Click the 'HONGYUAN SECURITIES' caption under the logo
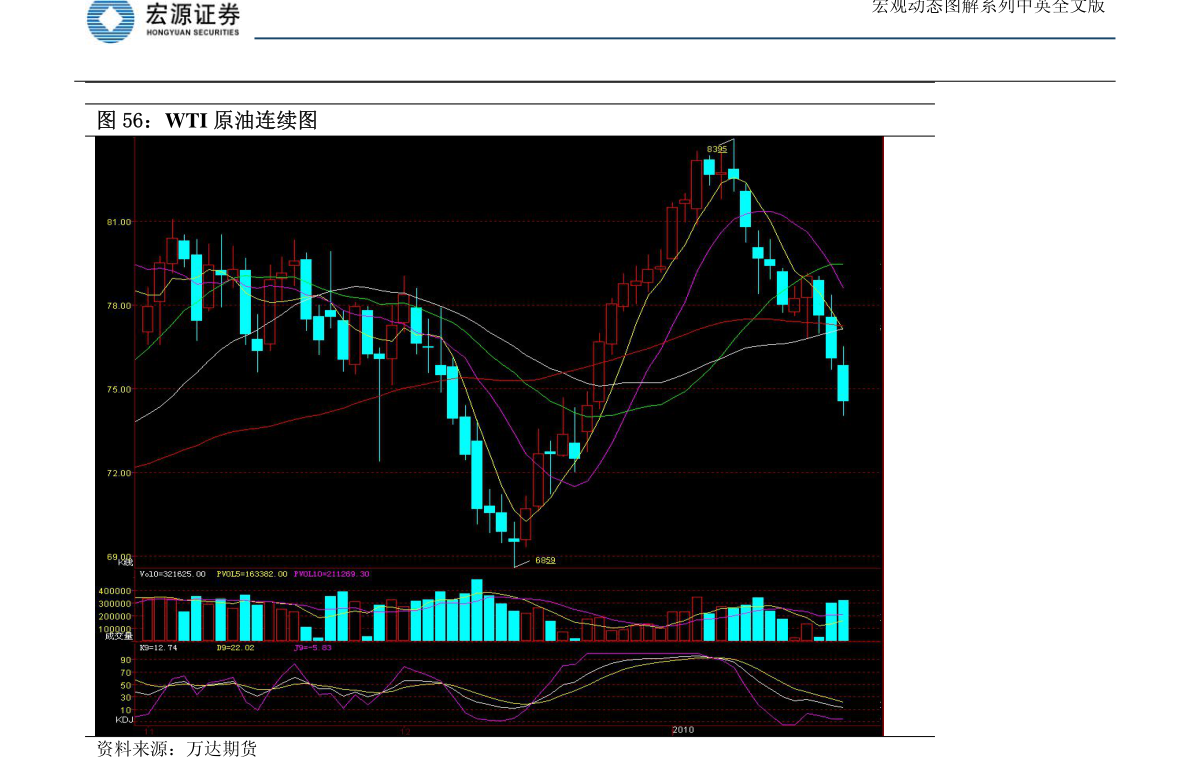 pyautogui.click(x=192, y=33)
